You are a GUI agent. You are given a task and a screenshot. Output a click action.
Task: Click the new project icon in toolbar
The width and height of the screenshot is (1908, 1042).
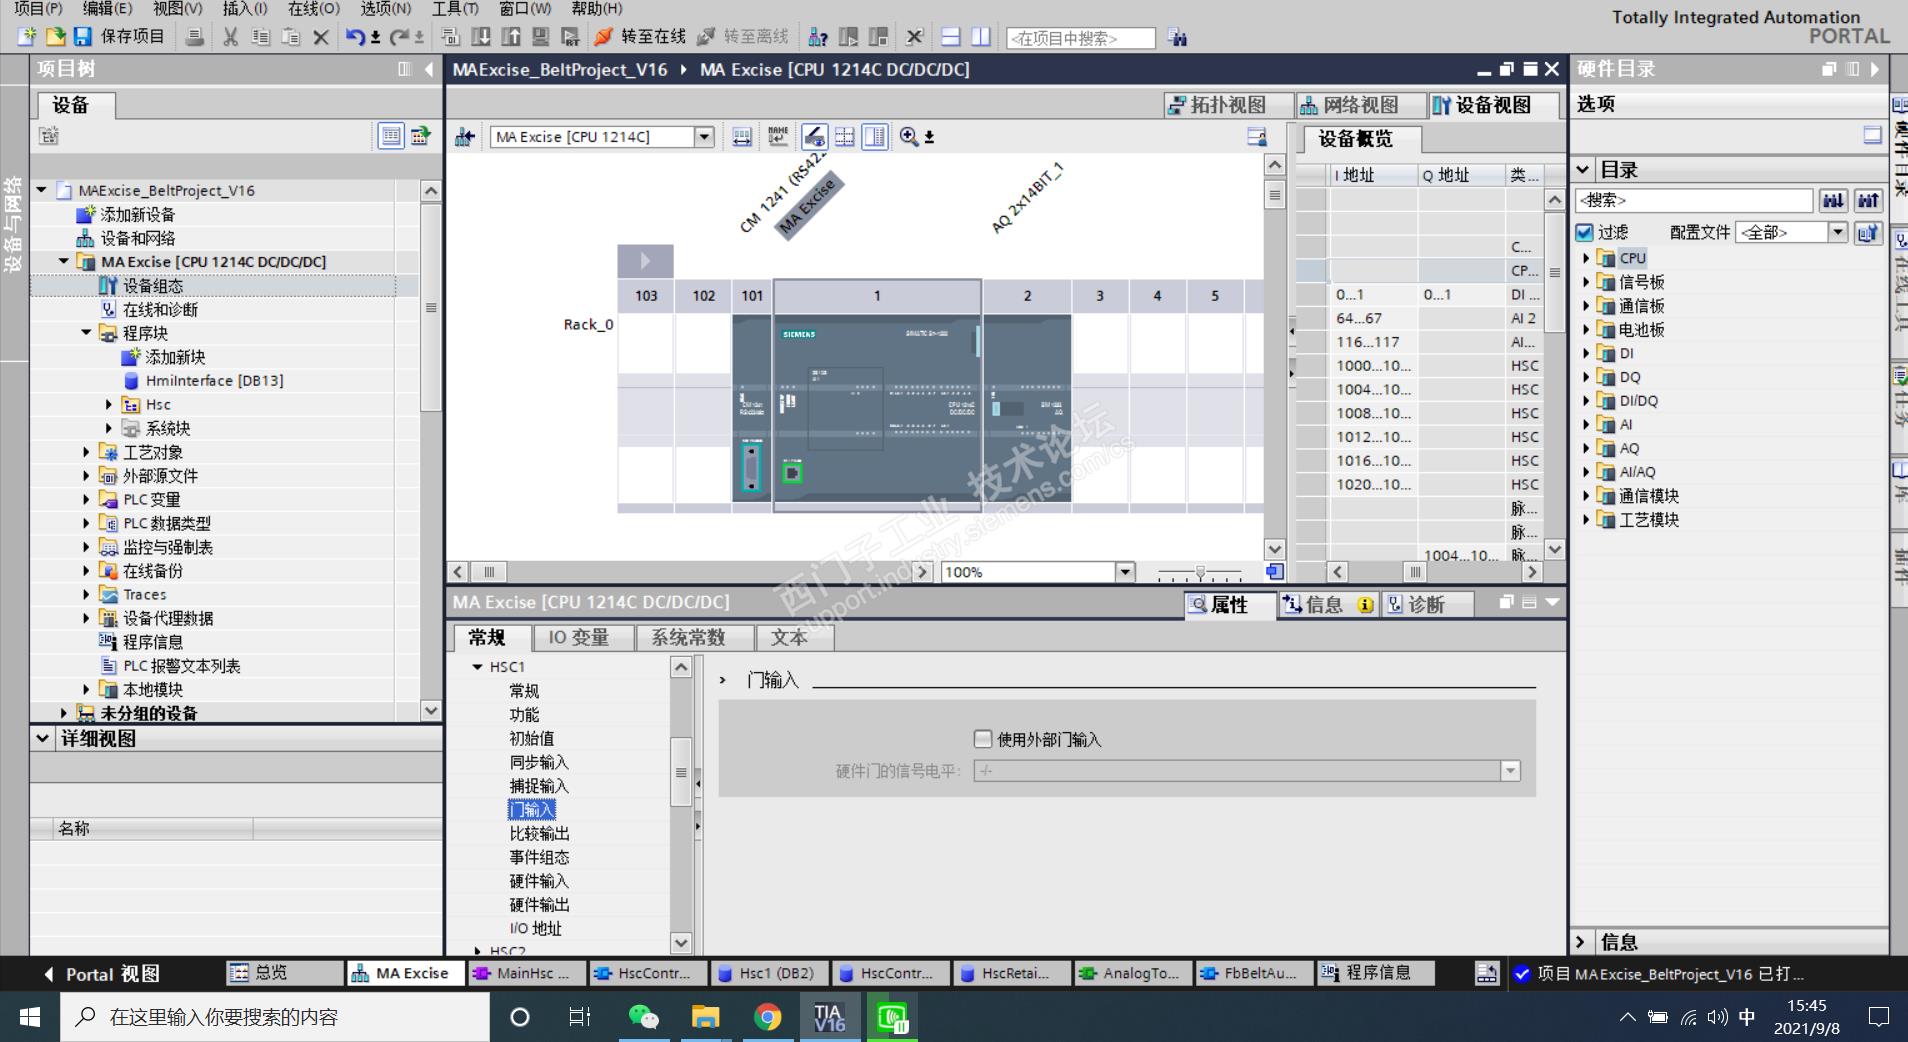(x=27, y=37)
